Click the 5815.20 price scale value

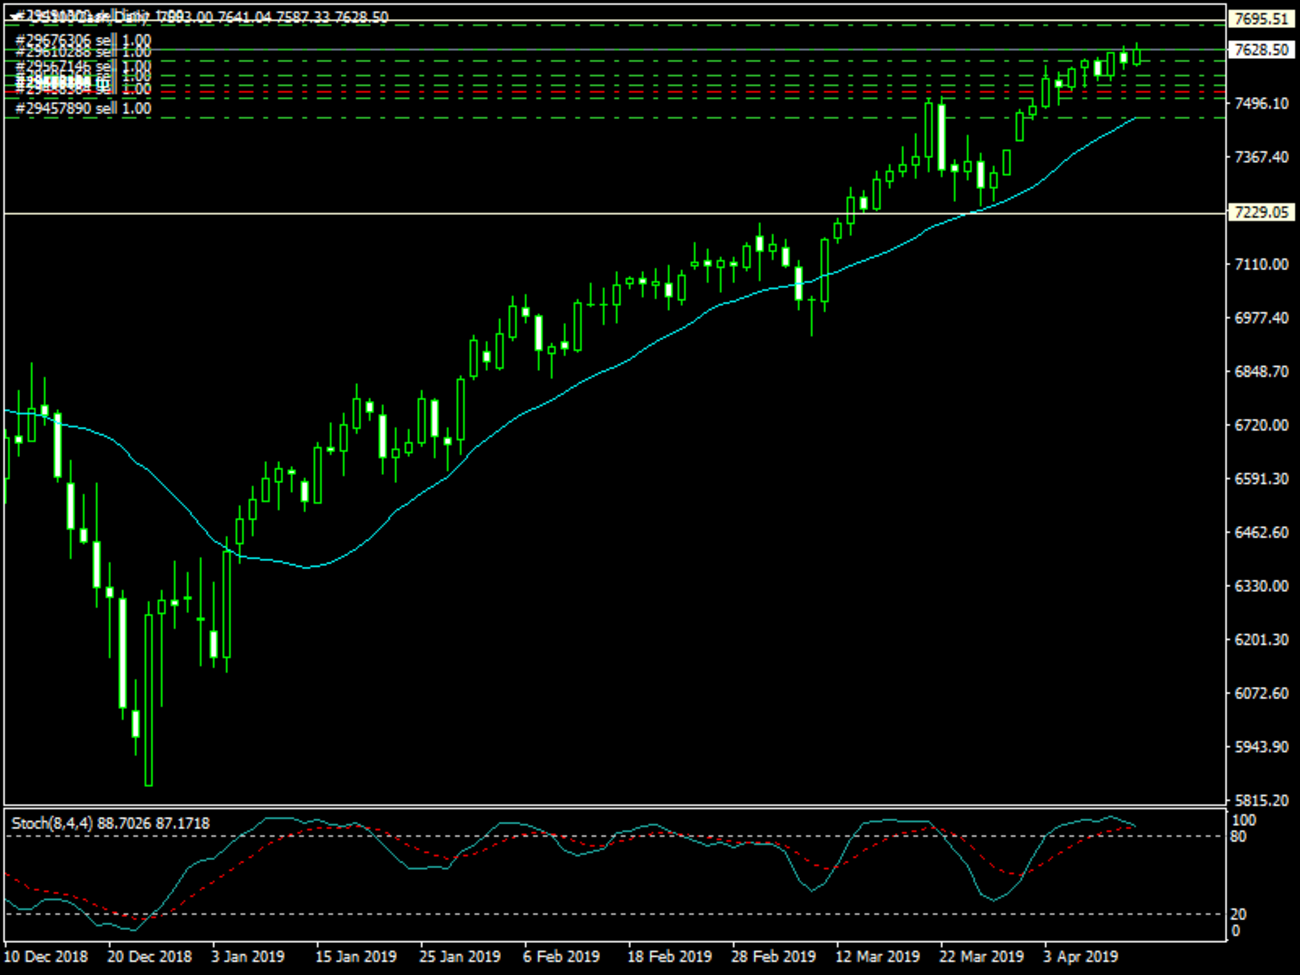coord(1262,800)
